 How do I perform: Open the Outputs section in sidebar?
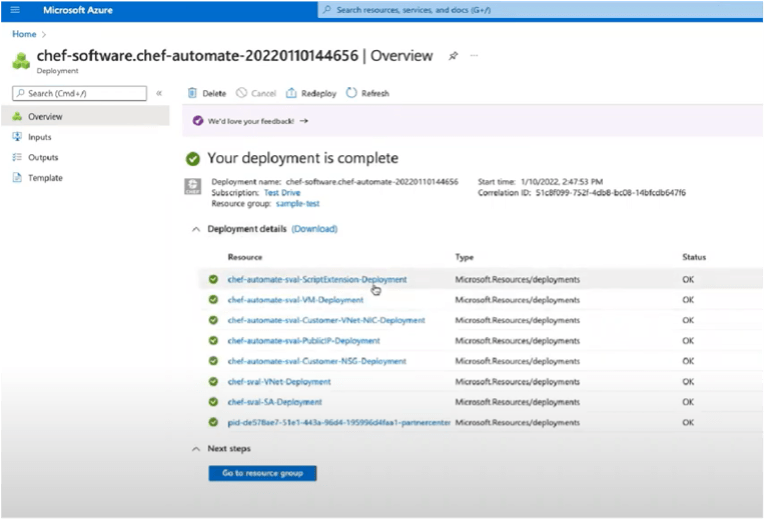42,157
